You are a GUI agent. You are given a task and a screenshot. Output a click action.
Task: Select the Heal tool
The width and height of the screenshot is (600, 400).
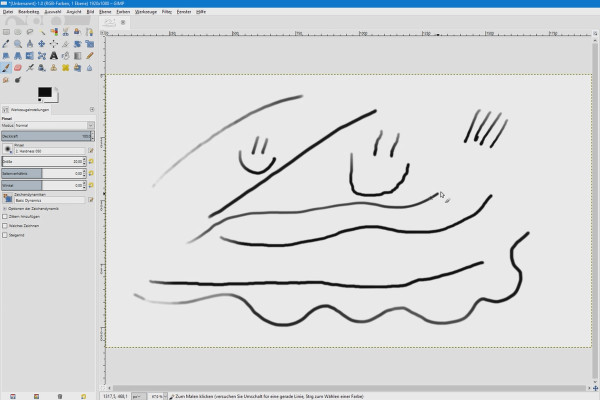pyautogui.click(x=65, y=68)
